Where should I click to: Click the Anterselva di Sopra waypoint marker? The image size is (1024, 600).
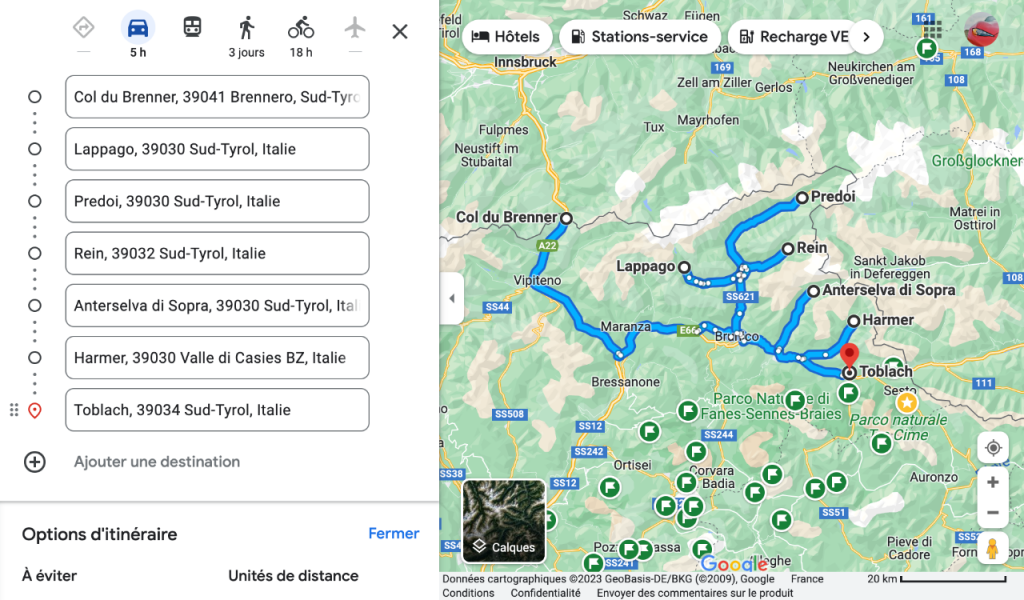click(813, 291)
